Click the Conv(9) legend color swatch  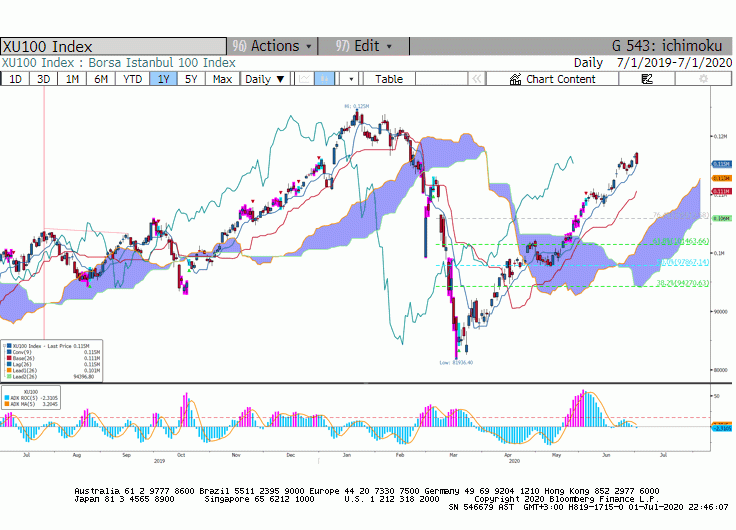pos(9,352)
